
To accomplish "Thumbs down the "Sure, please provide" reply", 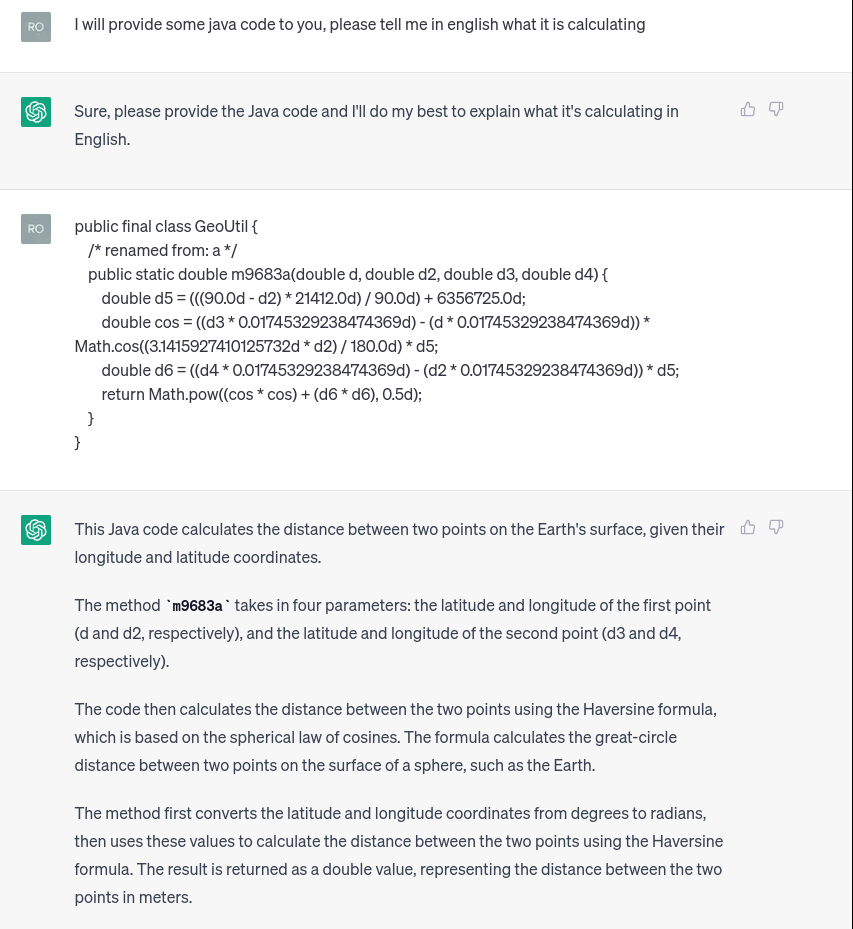I will tap(776, 109).
